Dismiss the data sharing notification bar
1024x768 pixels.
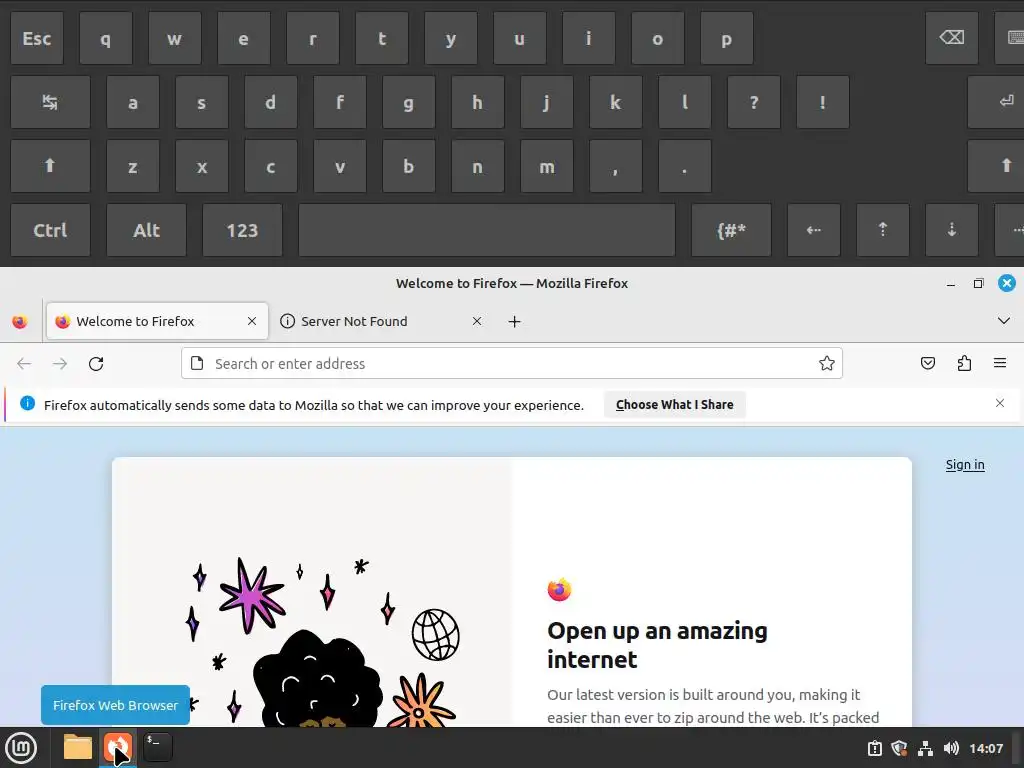tap(1000, 403)
